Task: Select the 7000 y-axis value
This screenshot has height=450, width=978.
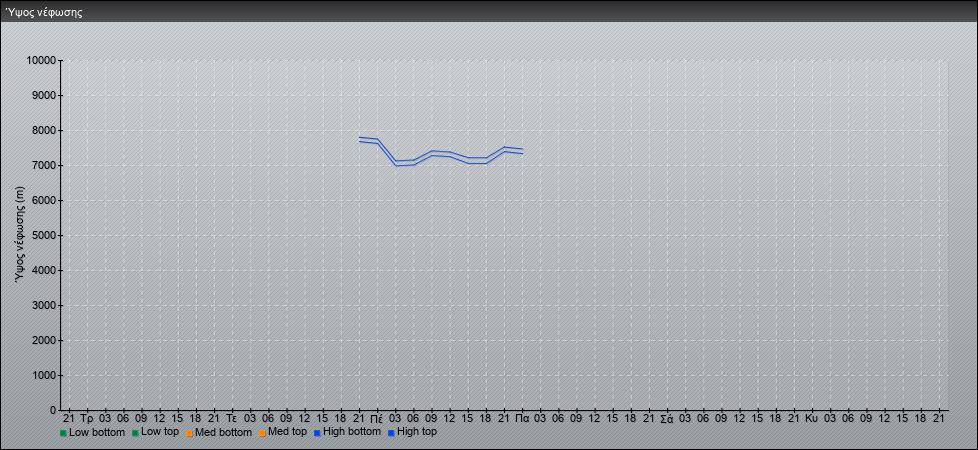Action: pos(44,165)
